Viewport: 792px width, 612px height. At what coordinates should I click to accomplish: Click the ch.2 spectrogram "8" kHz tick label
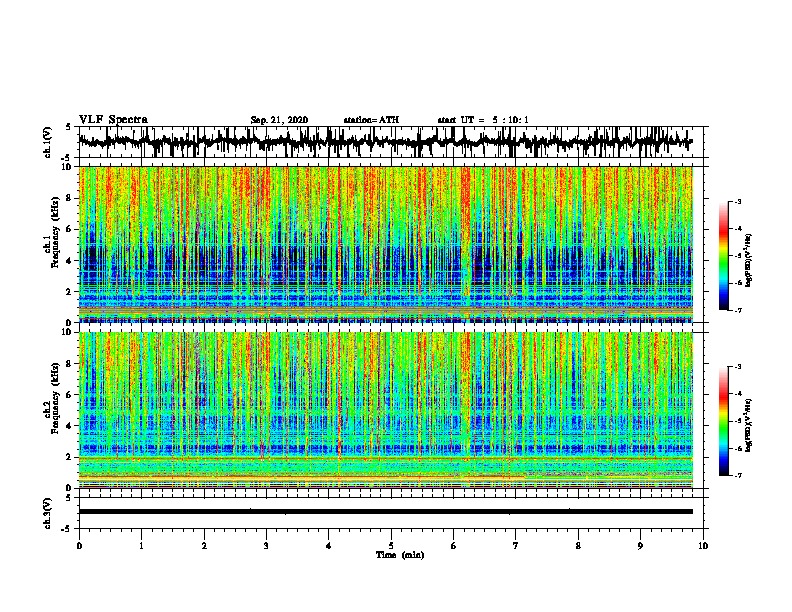point(70,364)
